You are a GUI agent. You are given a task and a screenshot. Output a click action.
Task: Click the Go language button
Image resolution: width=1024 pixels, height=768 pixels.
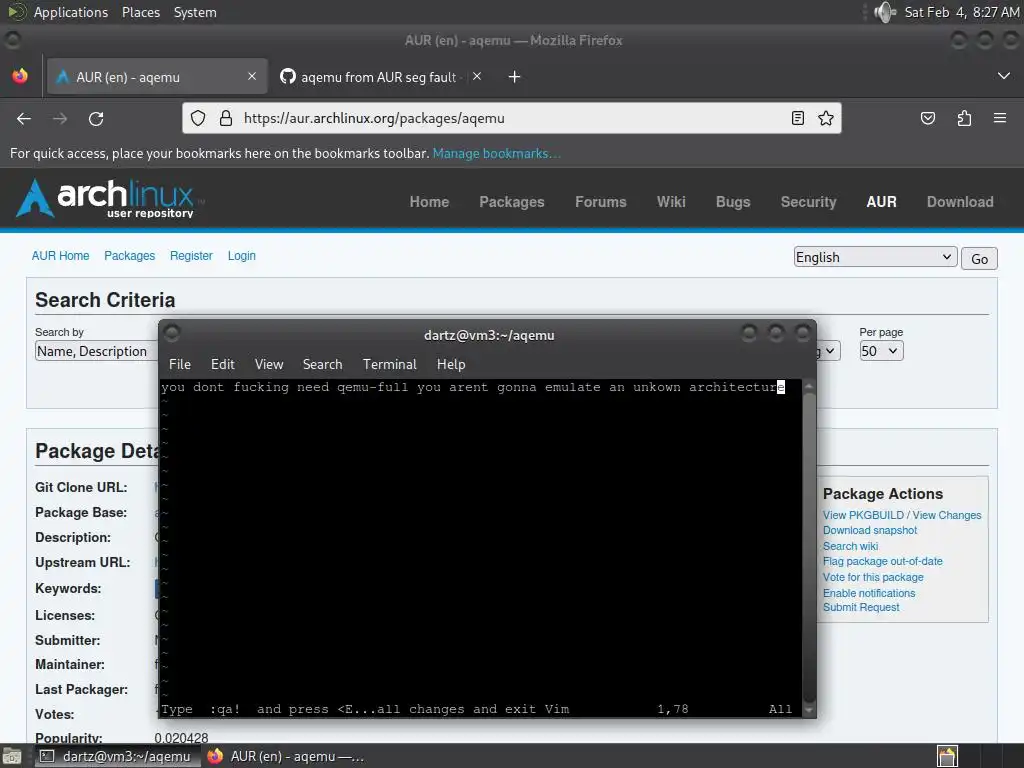tap(979, 259)
